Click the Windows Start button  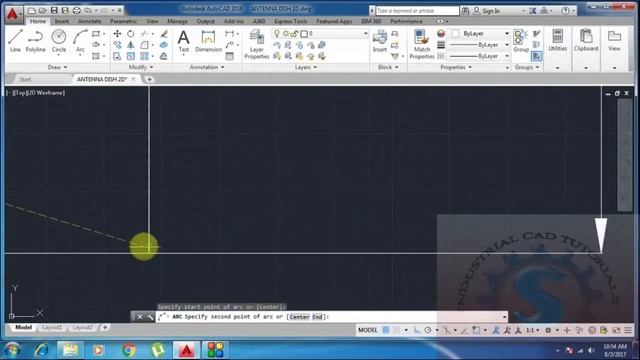[13, 350]
